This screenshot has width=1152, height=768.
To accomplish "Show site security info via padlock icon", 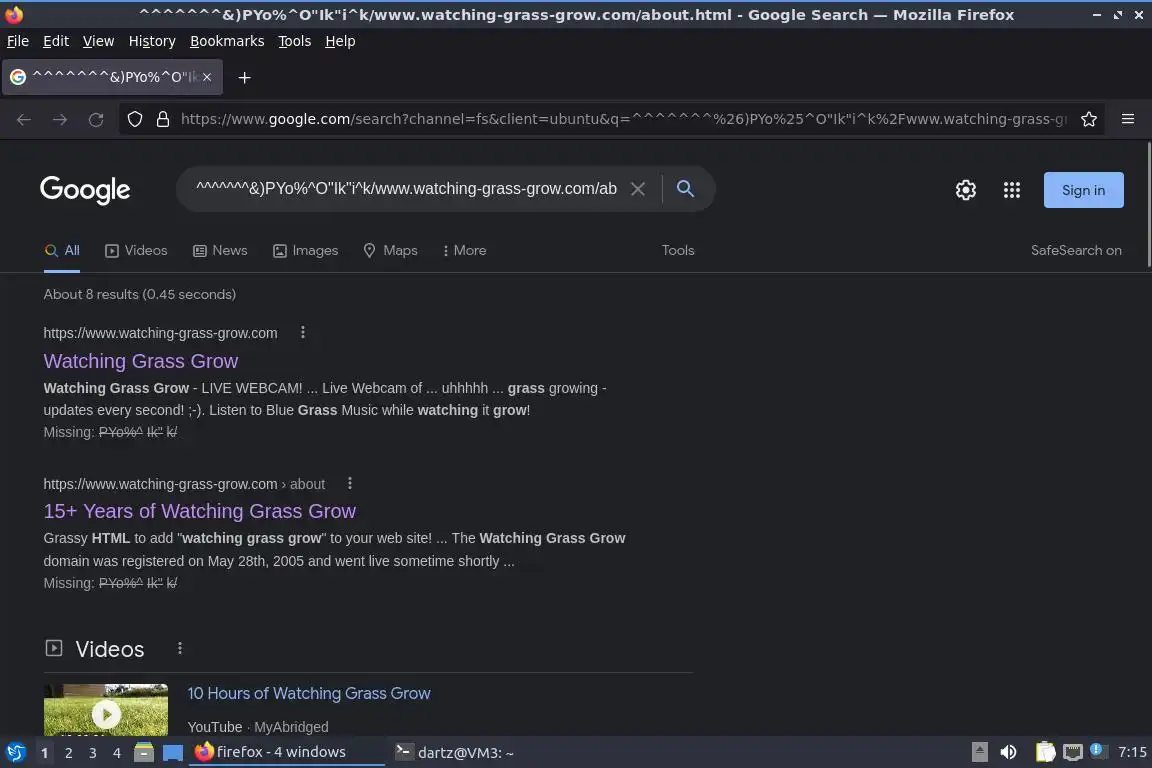I will [163, 119].
